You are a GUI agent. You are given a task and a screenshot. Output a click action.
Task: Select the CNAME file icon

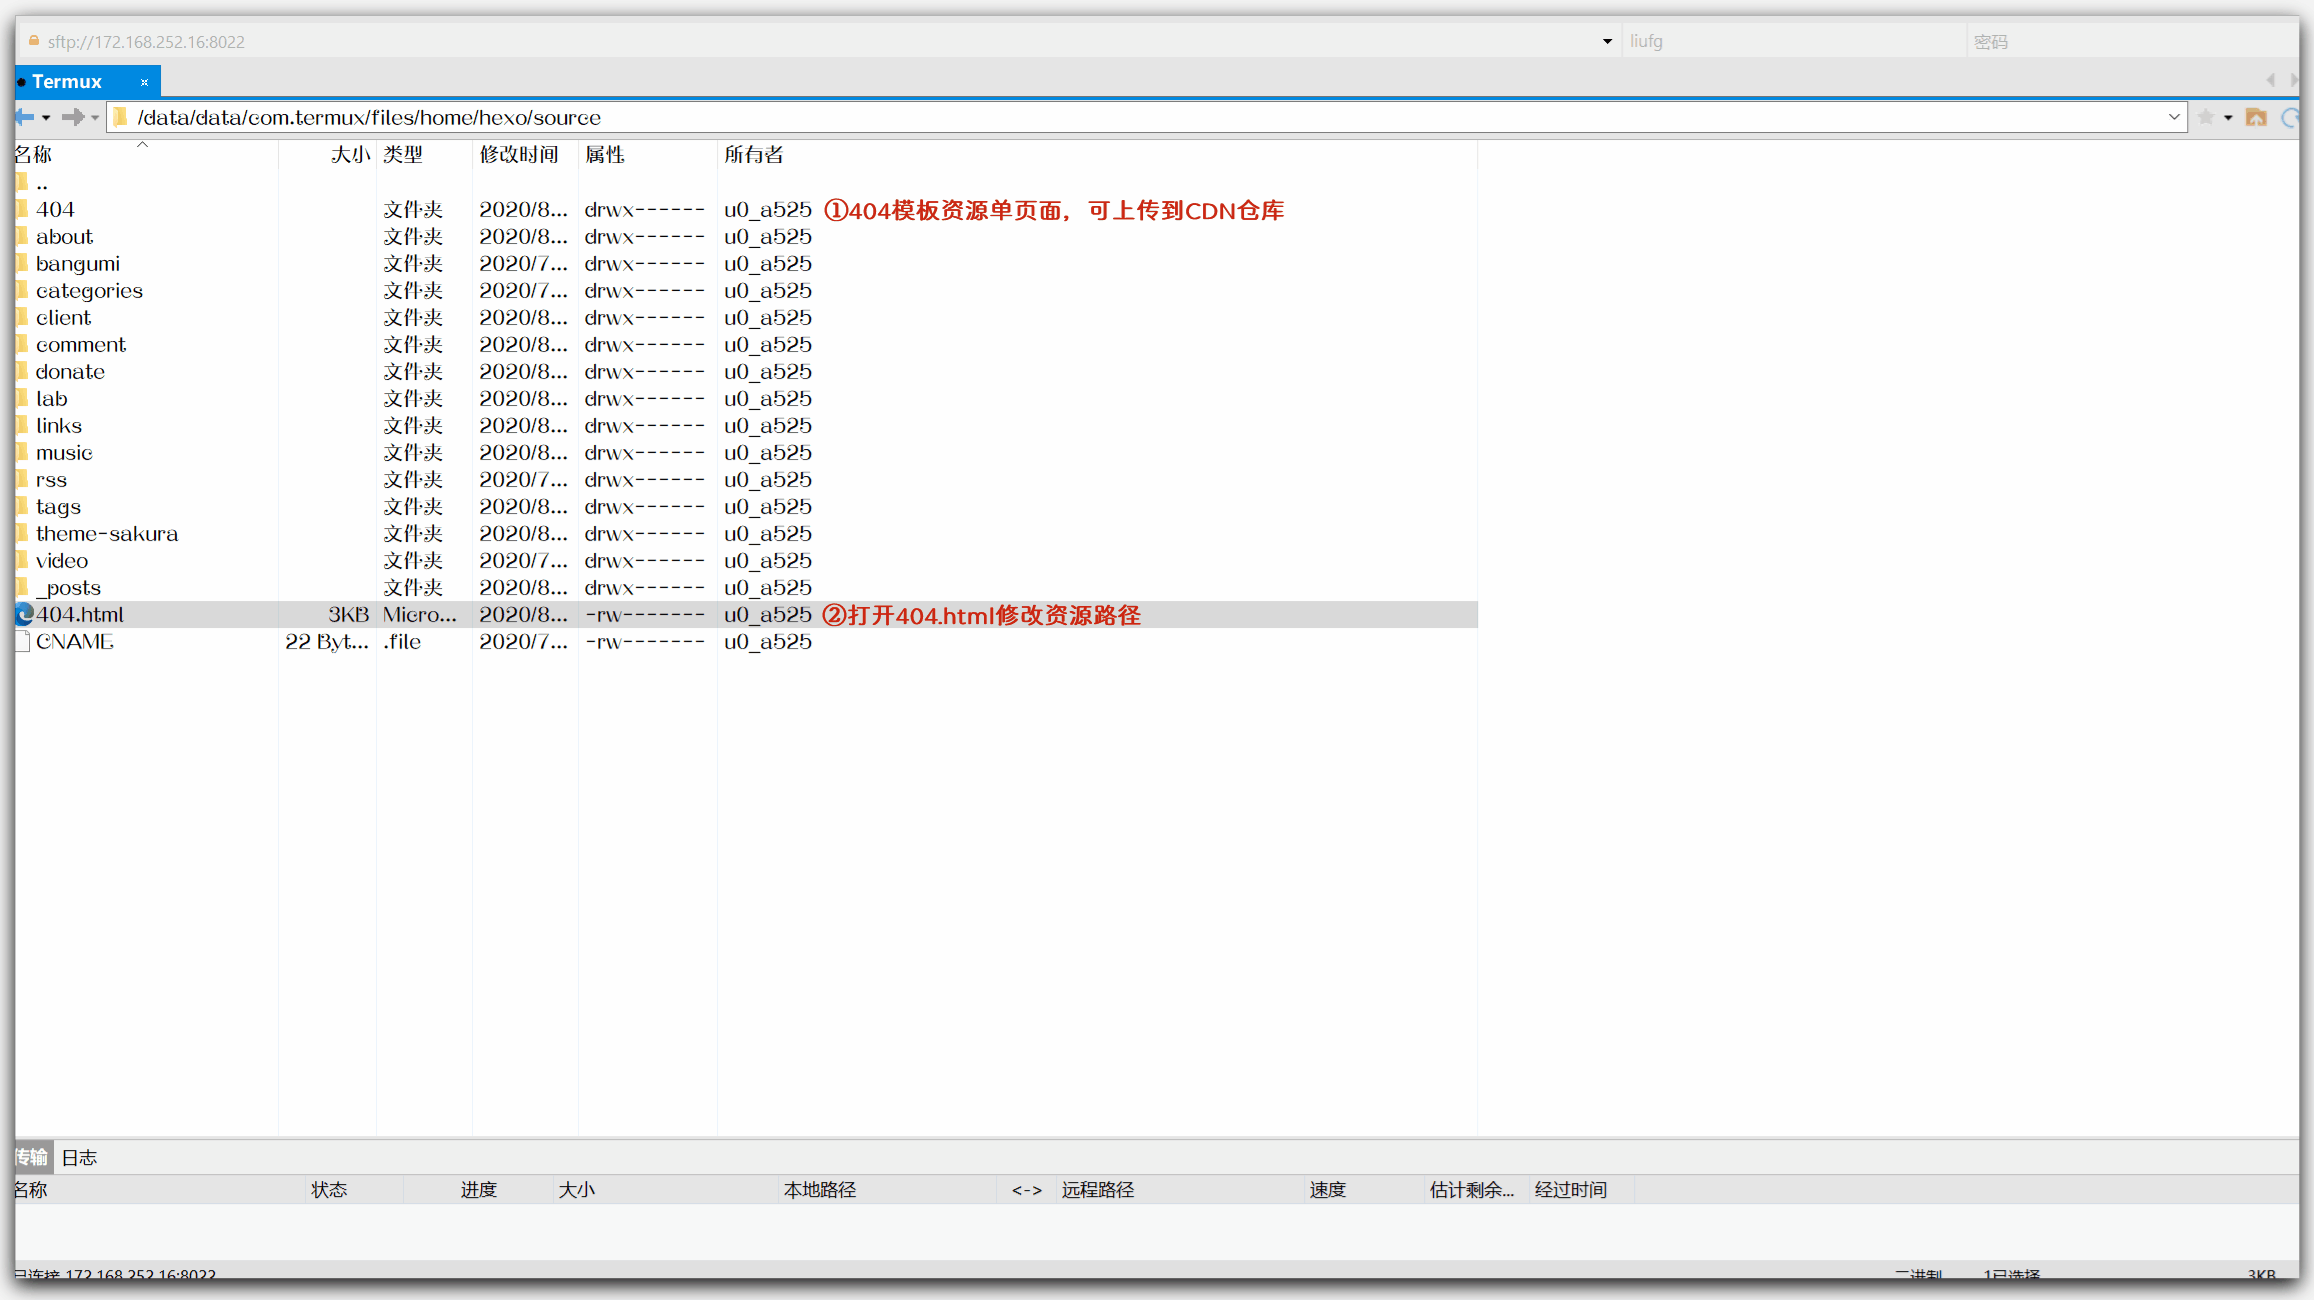23,642
